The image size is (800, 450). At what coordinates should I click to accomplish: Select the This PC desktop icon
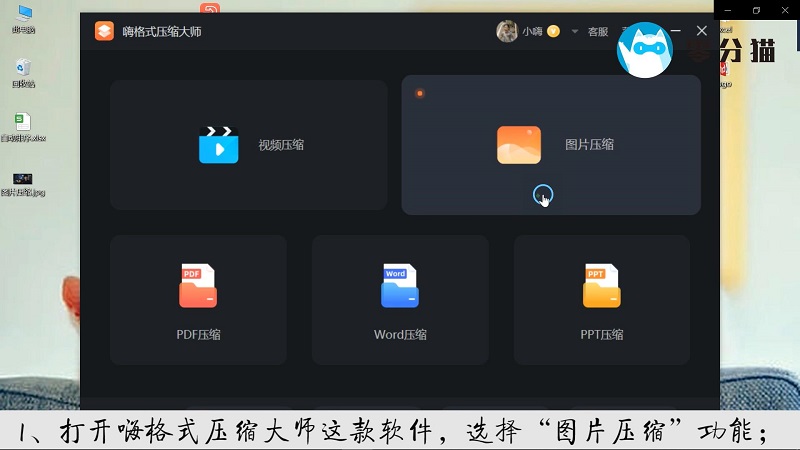22,15
